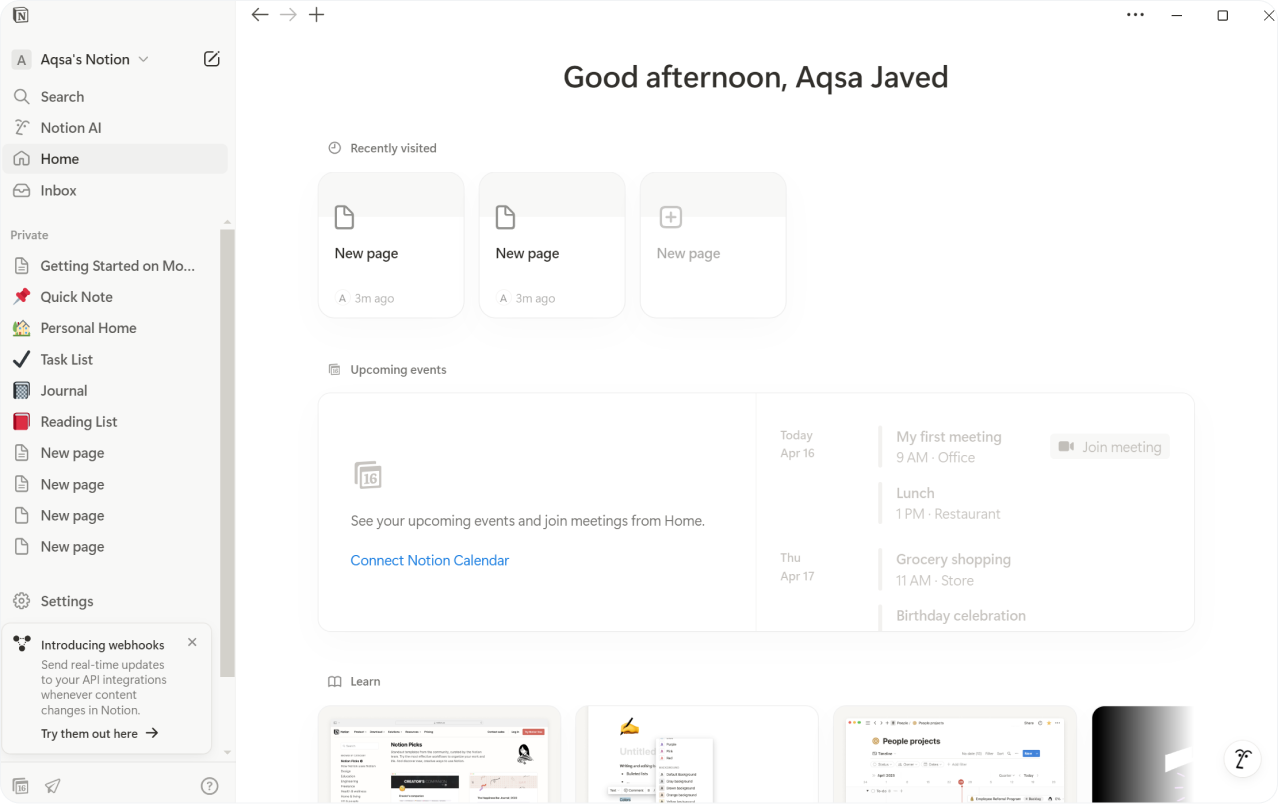Click the paper plane icon in sidebar footer
The image size is (1278, 804).
53,786
